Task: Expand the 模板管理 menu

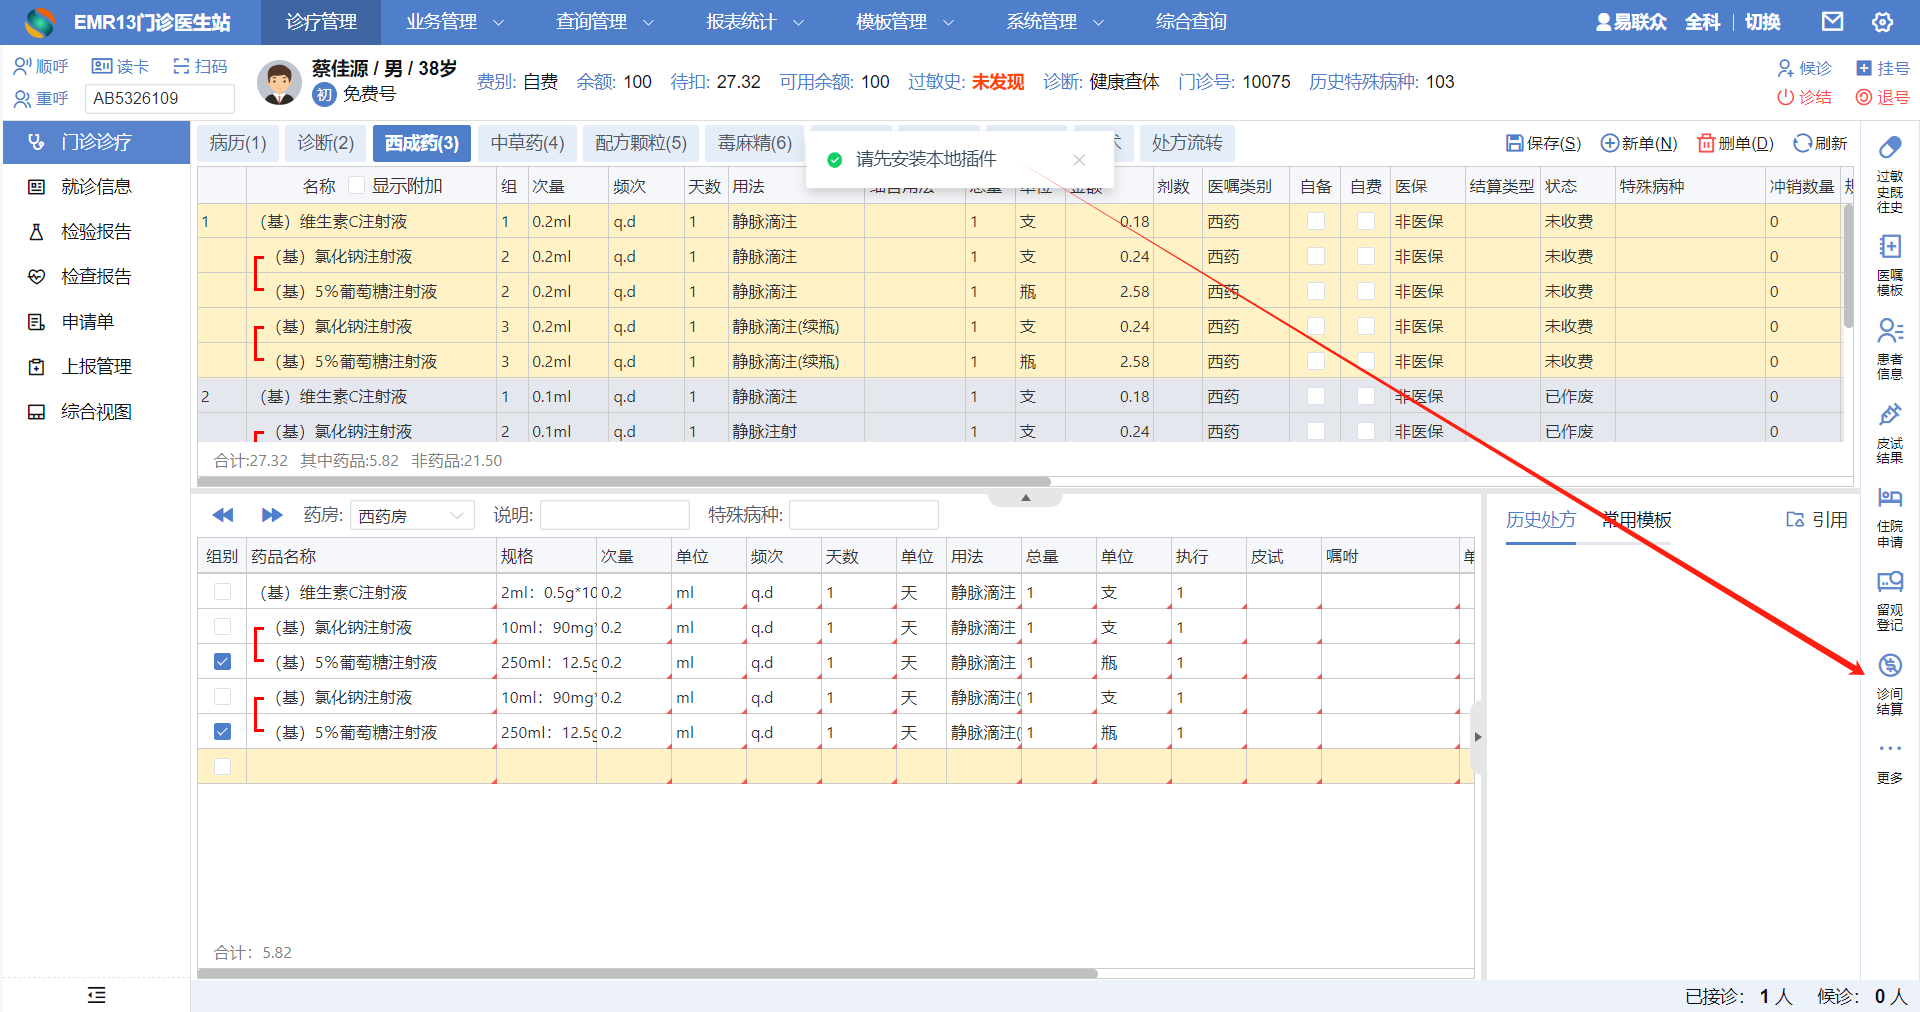Action: (x=905, y=22)
